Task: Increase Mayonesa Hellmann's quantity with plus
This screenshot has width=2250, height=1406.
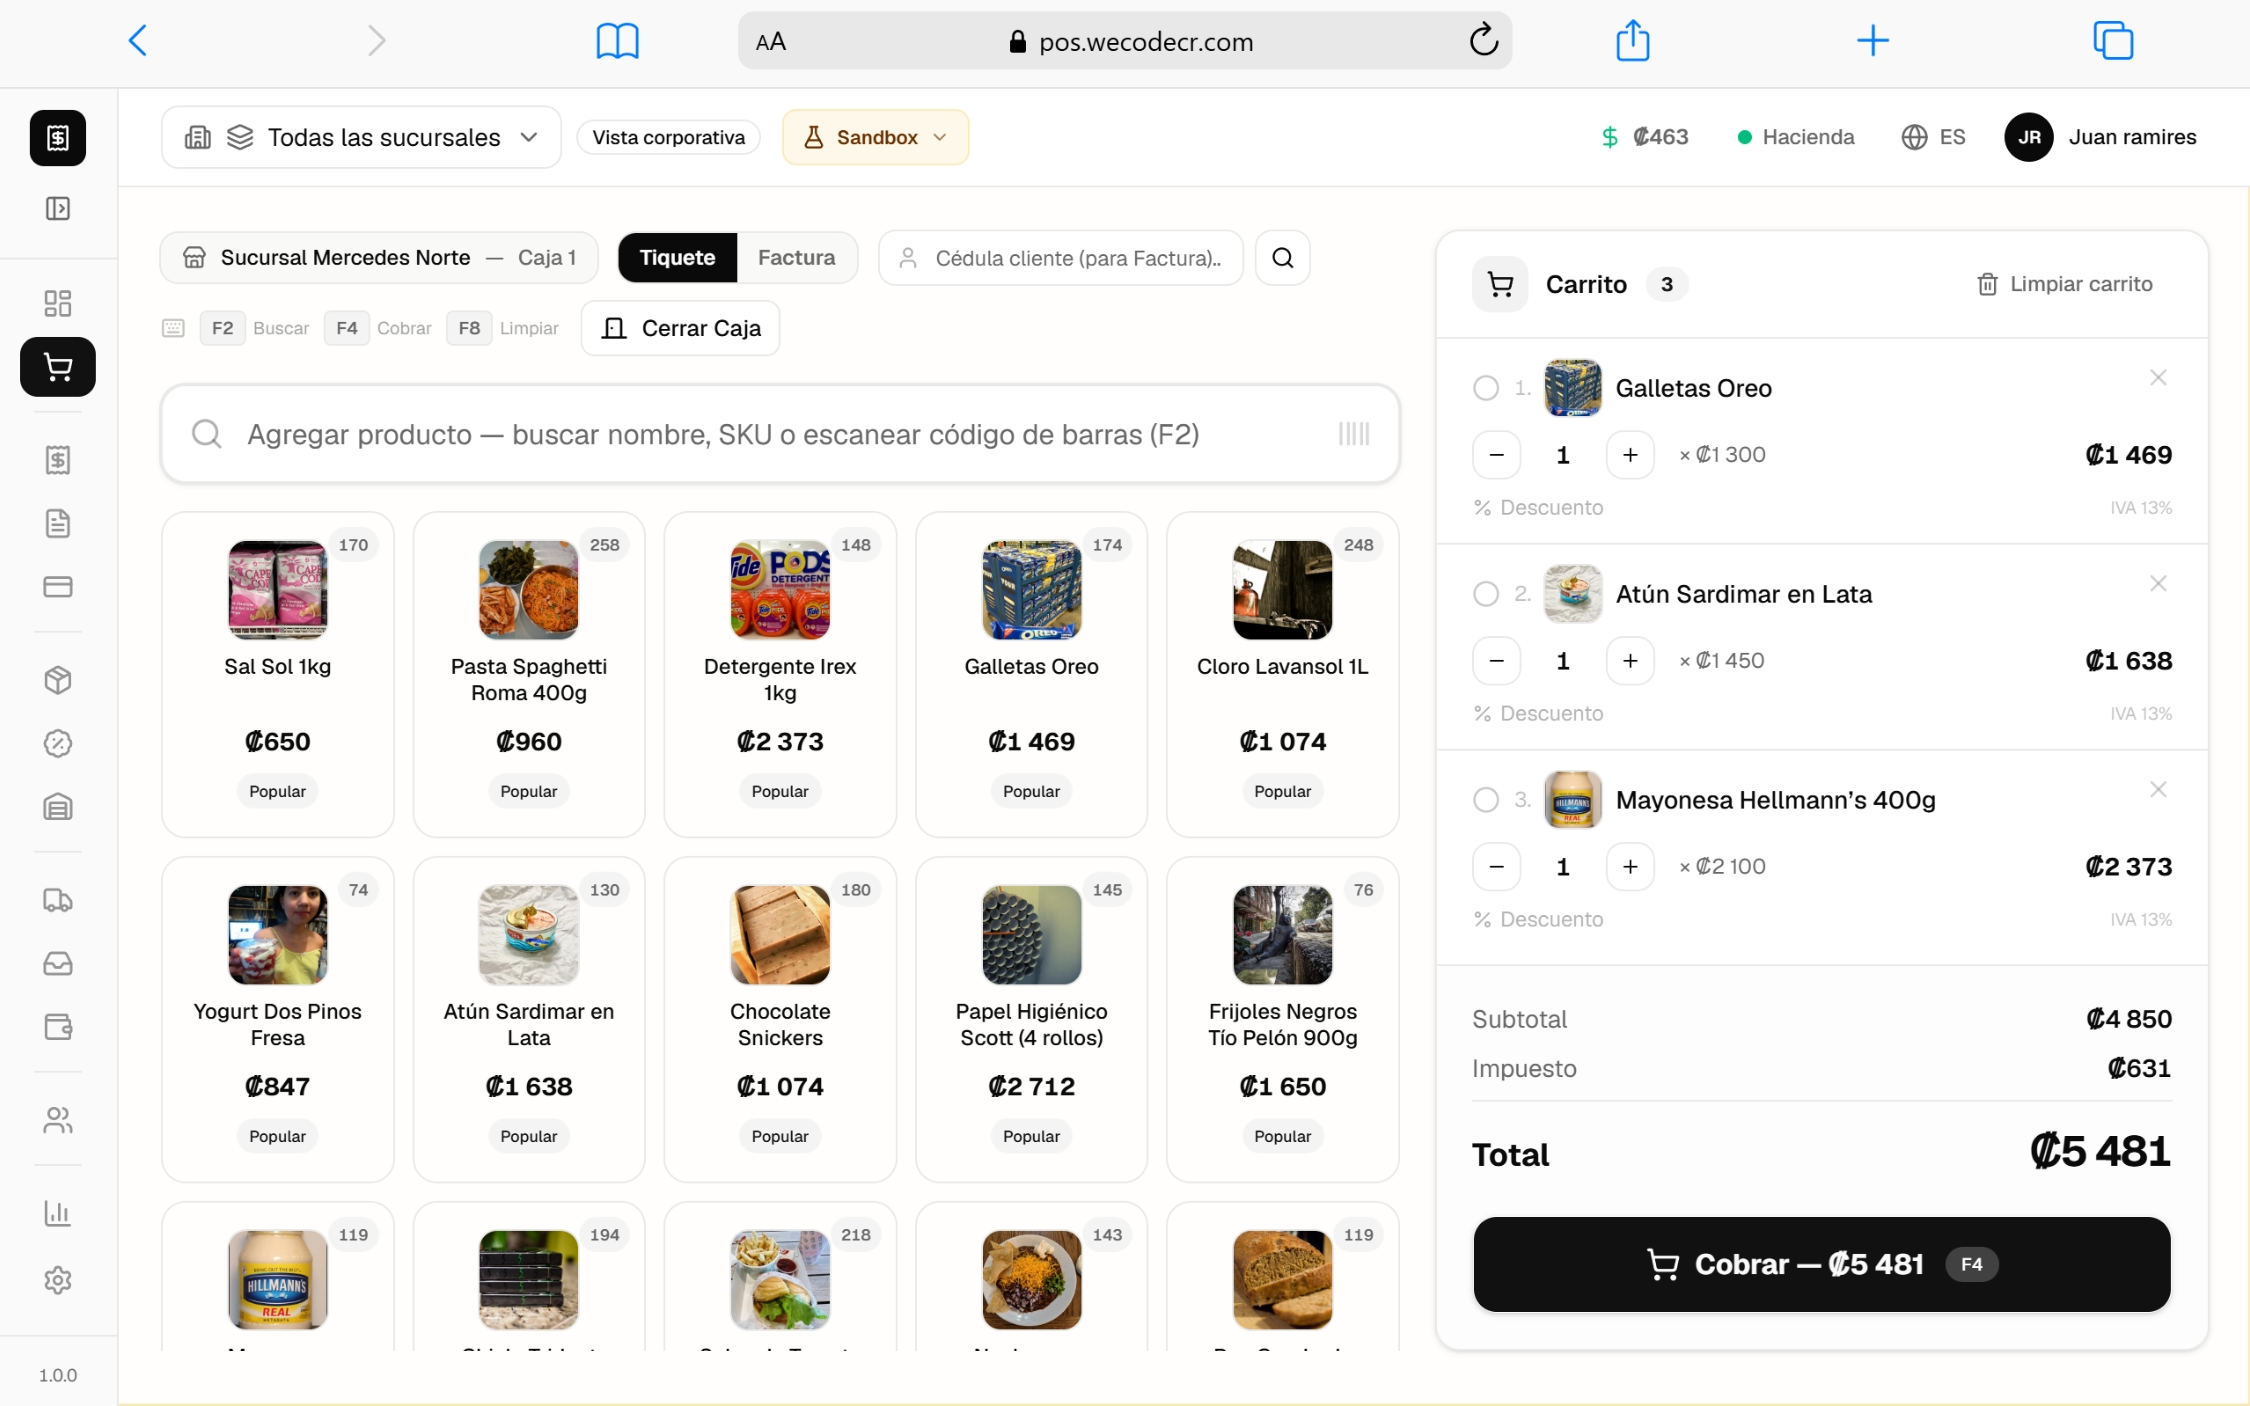Action: (1630, 867)
